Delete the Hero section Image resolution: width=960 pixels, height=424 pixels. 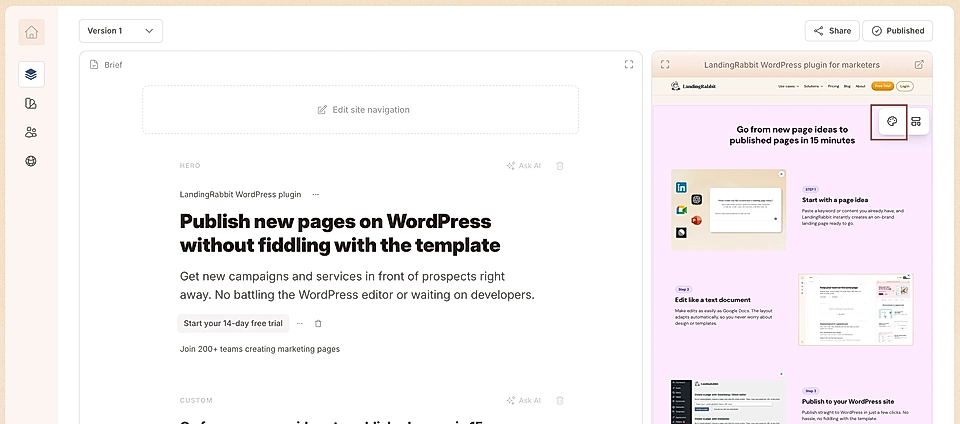click(x=560, y=165)
